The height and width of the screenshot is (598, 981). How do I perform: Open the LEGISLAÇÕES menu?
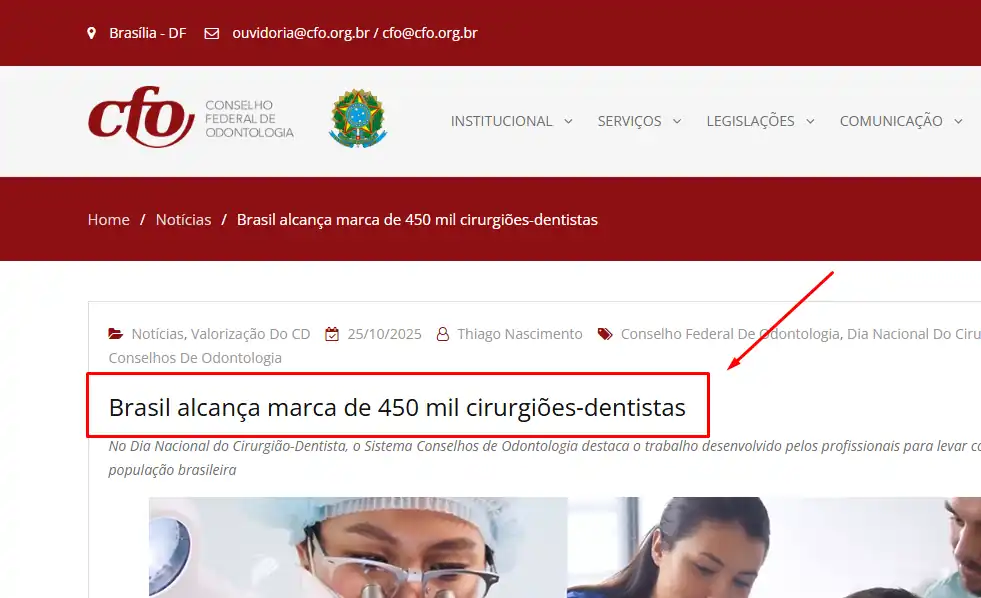coord(750,121)
